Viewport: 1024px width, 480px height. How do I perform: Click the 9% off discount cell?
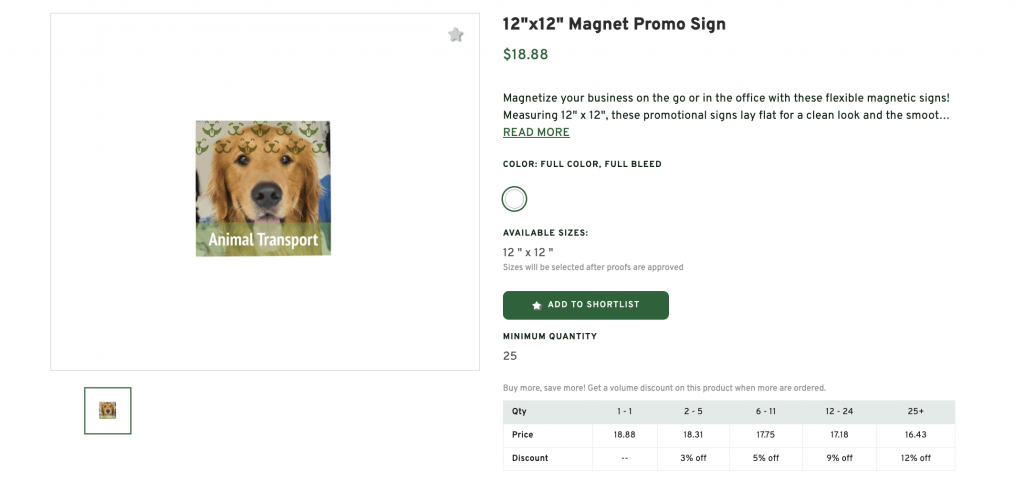840,458
